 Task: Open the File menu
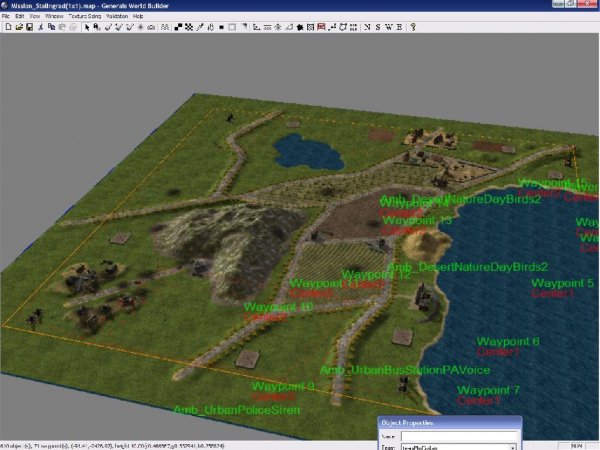tap(6, 17)
